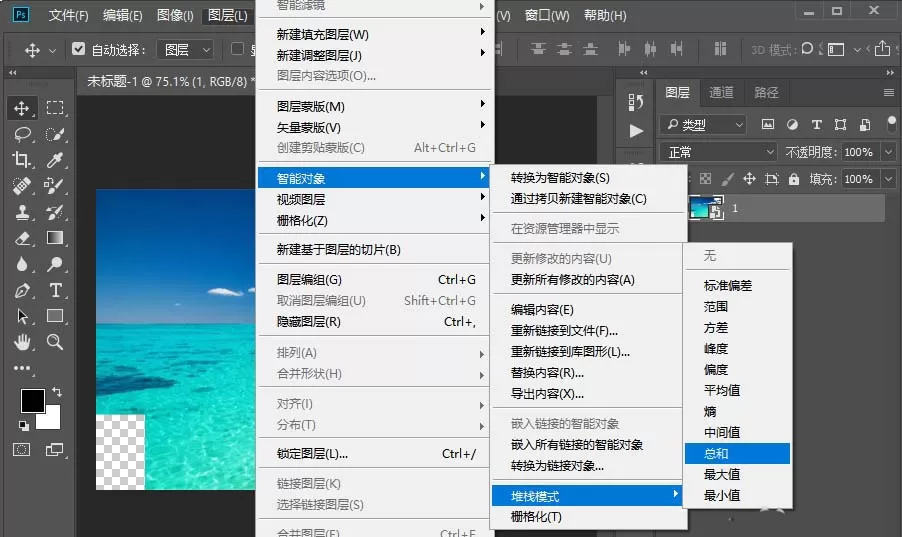Switch to the 通道 tab
Image resolution: width=902 pixels, height=537 pixels.
tap(721, 93)
